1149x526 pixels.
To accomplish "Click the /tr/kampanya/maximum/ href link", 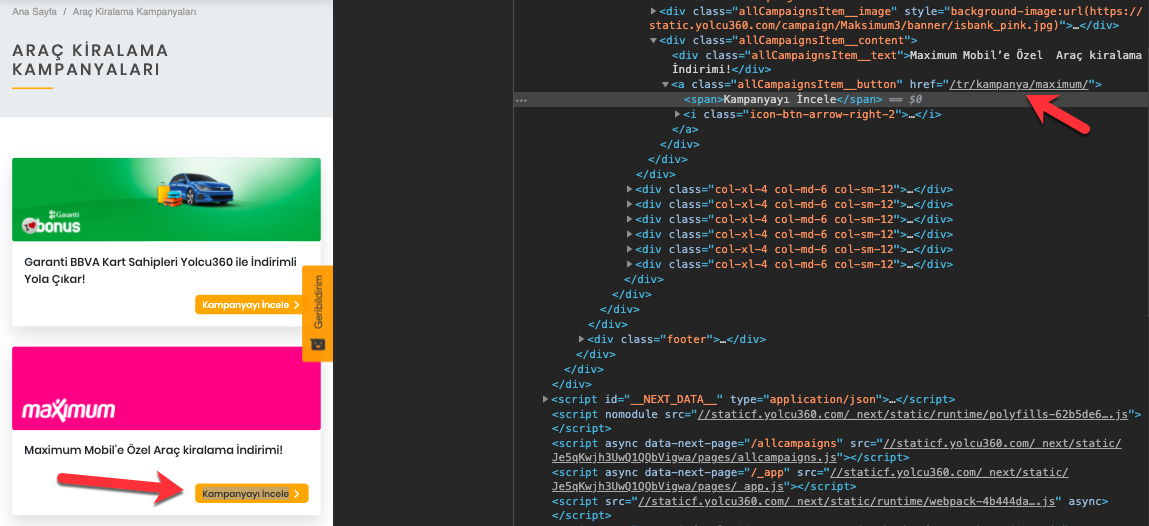I will coord(1018,85).
